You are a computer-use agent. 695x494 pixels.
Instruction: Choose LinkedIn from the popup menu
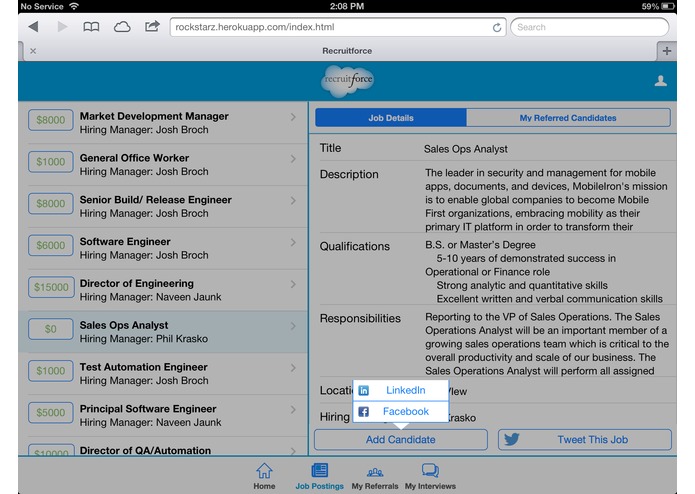point(401,390)
